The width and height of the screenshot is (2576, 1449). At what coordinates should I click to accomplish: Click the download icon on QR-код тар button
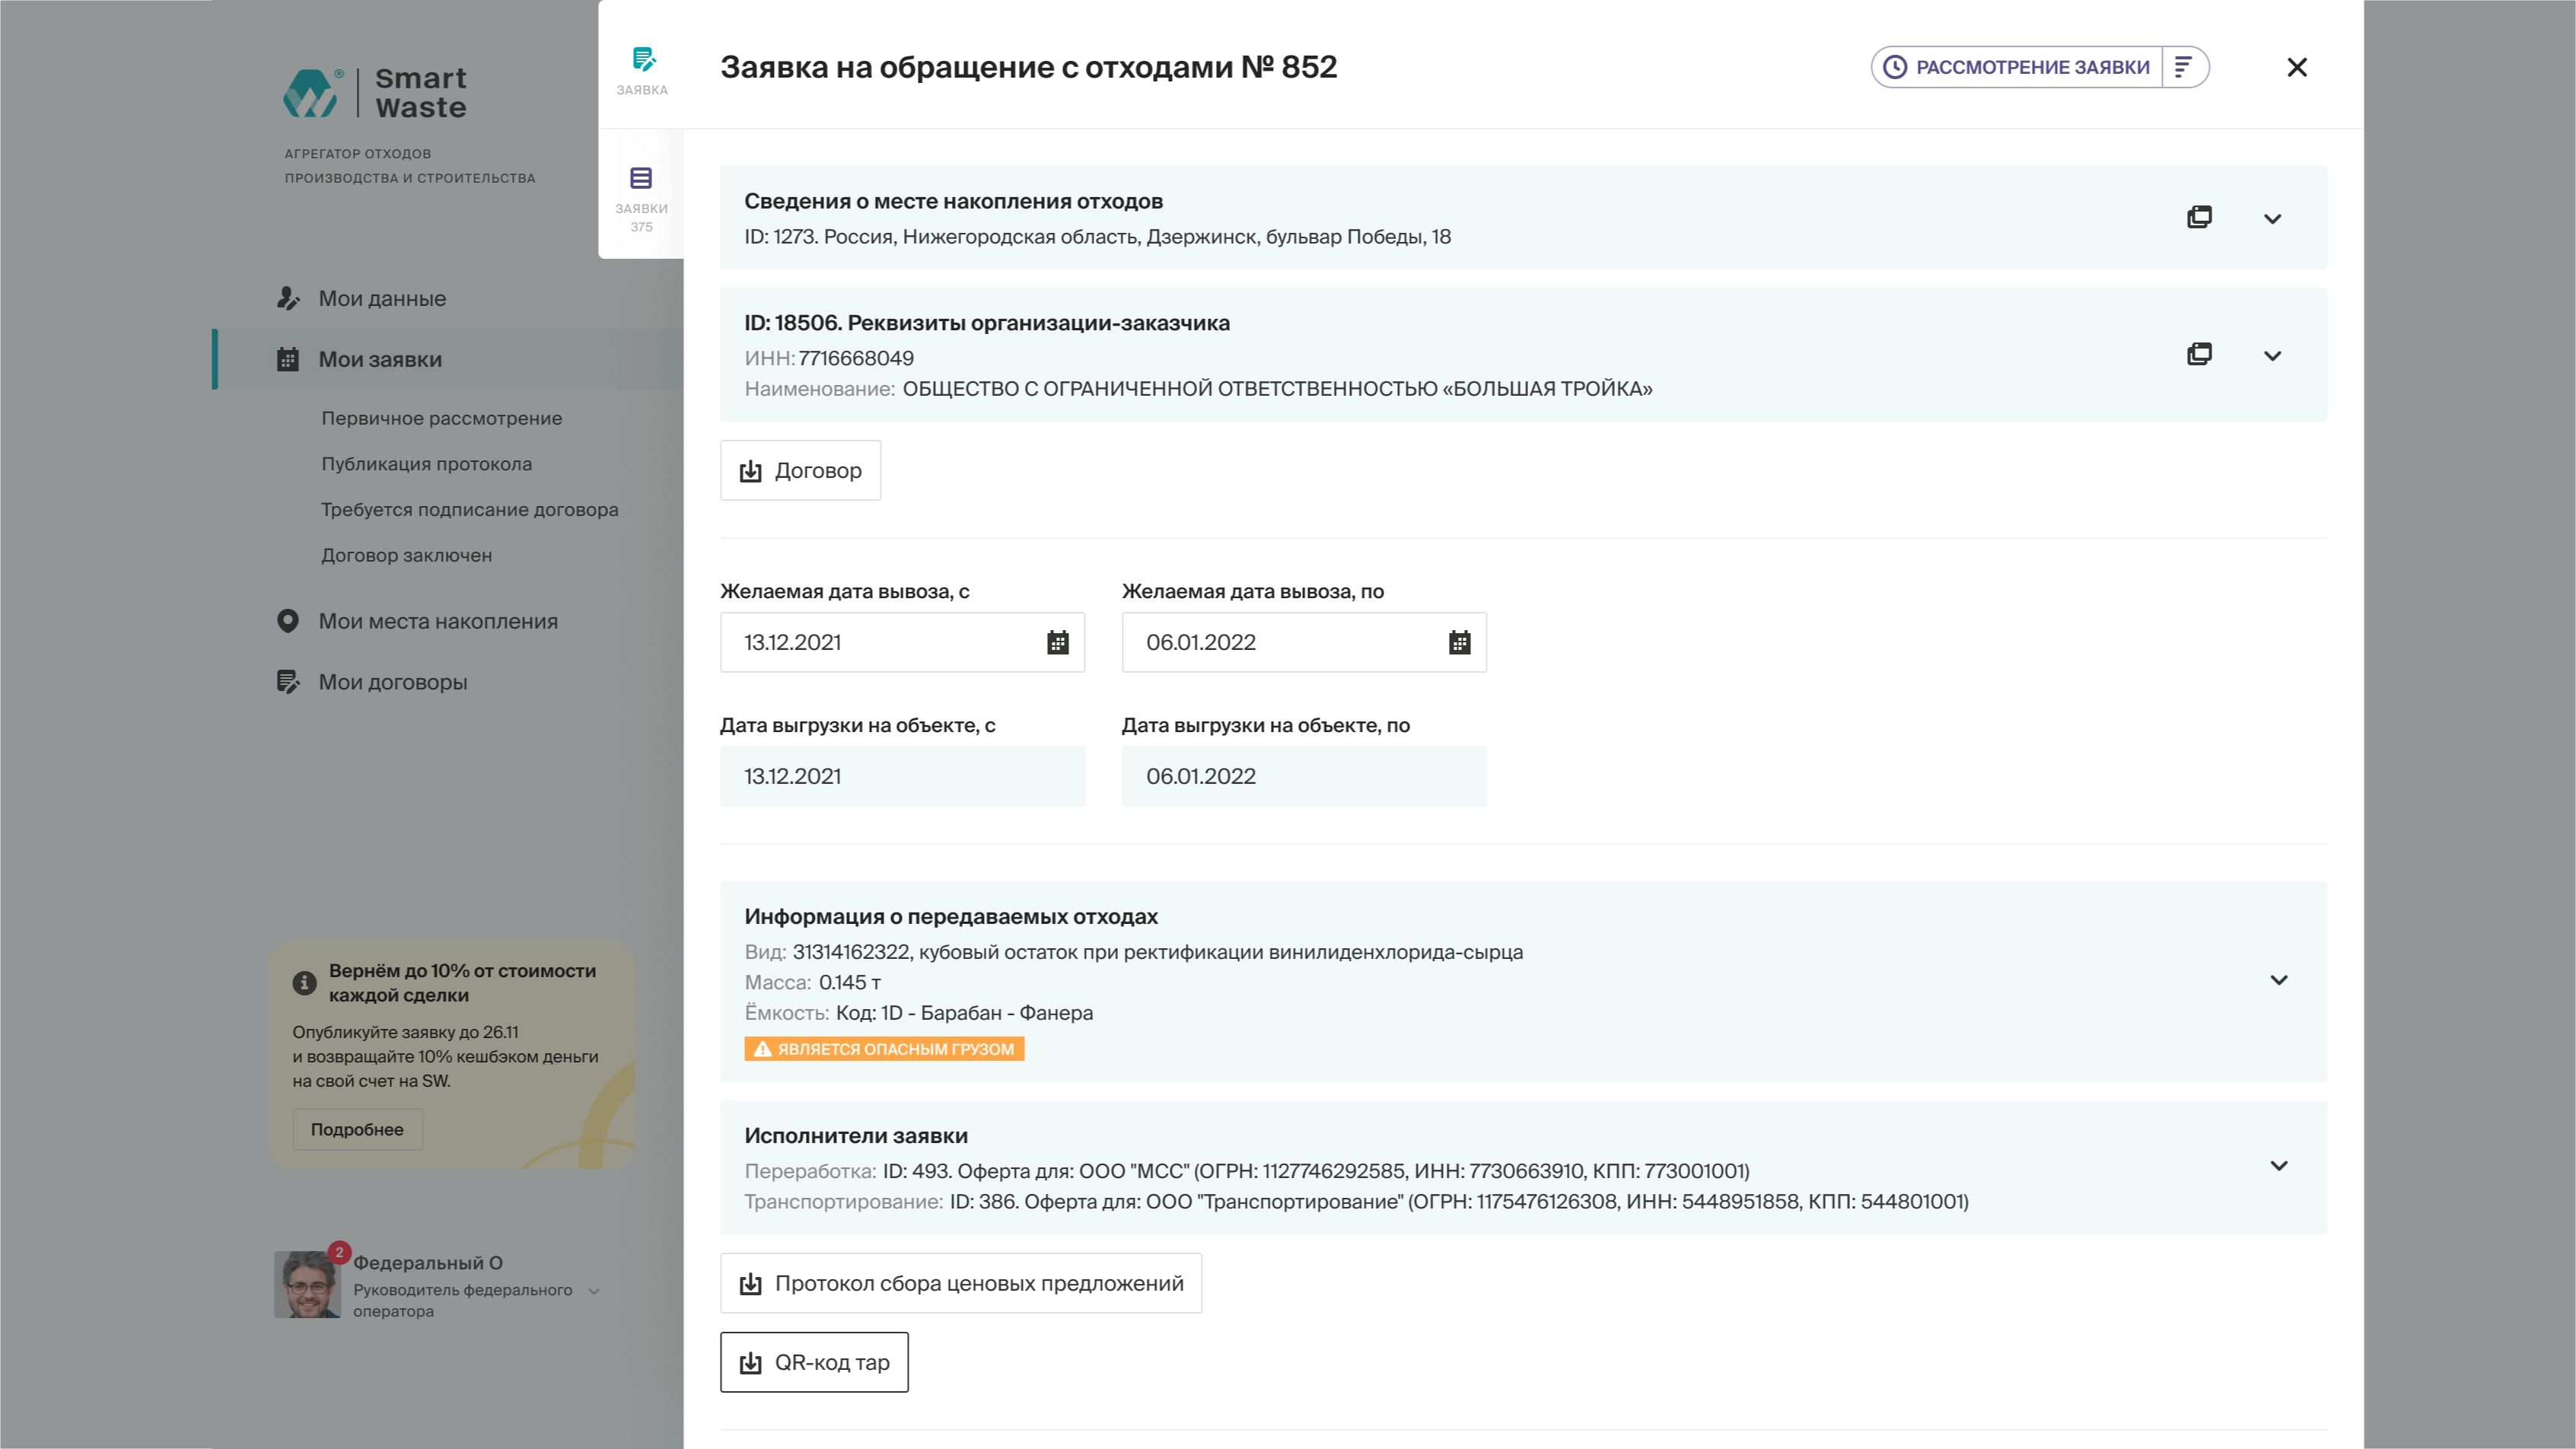coord(750,1363)
